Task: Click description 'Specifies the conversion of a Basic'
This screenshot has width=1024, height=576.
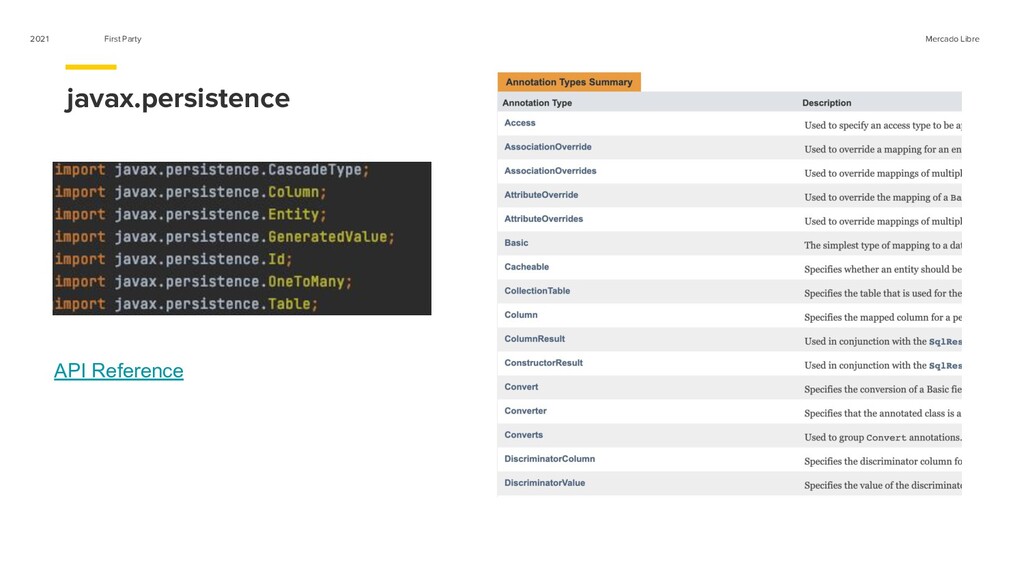Action: 882,389
